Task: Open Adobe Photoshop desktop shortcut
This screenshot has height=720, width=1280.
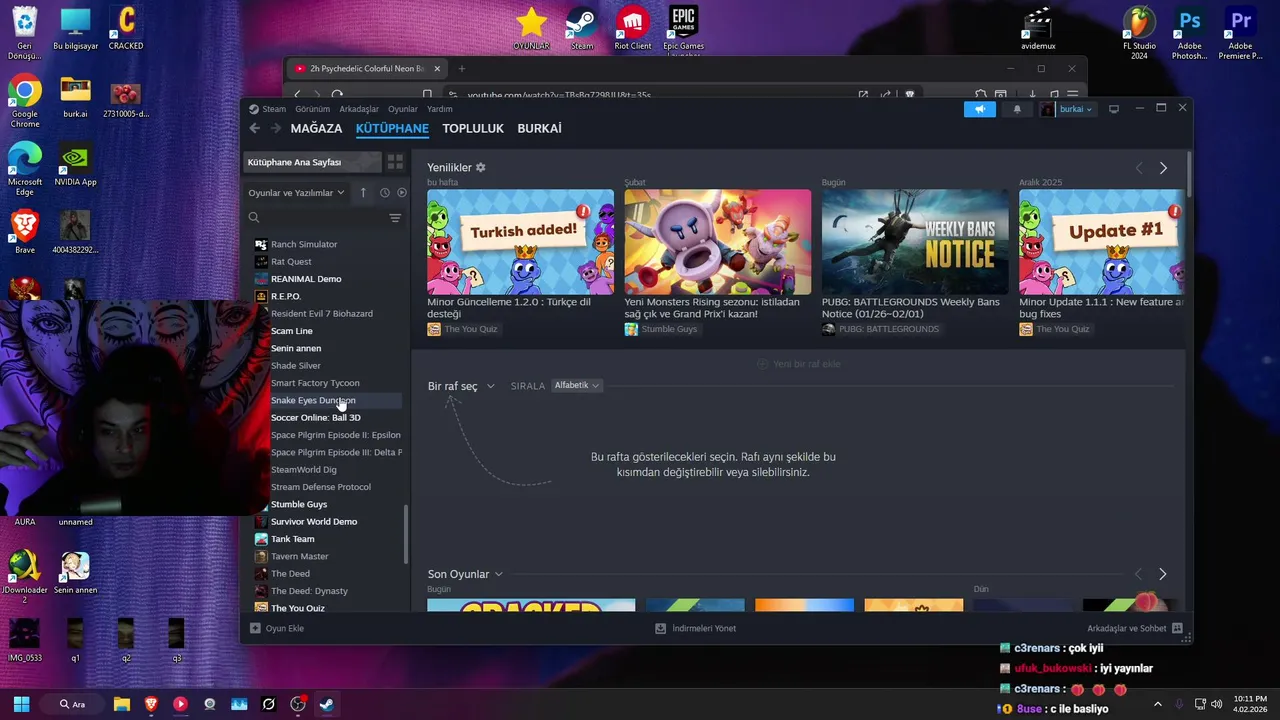Action: (1189, 32)
